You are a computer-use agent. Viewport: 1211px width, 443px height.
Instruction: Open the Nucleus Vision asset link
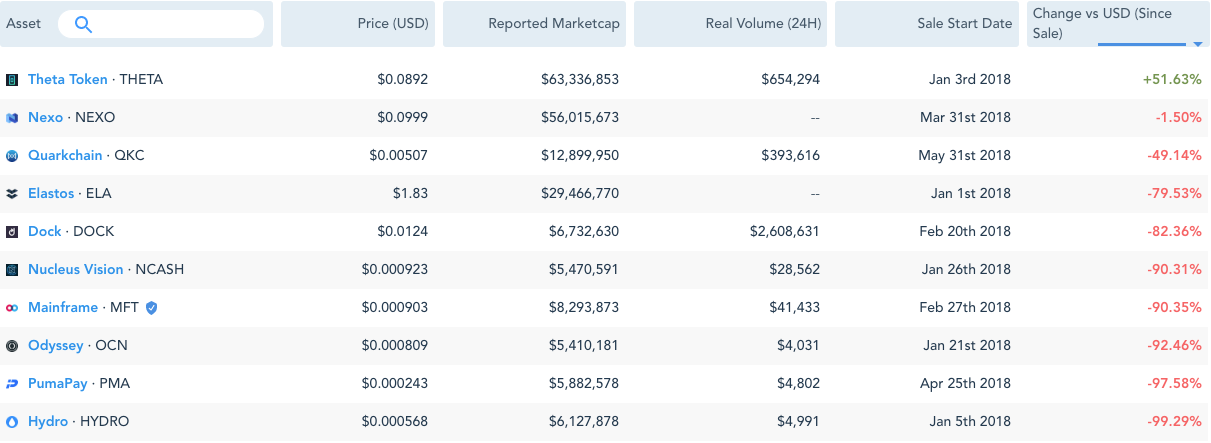pyautogui.click(x=76, y=269)
